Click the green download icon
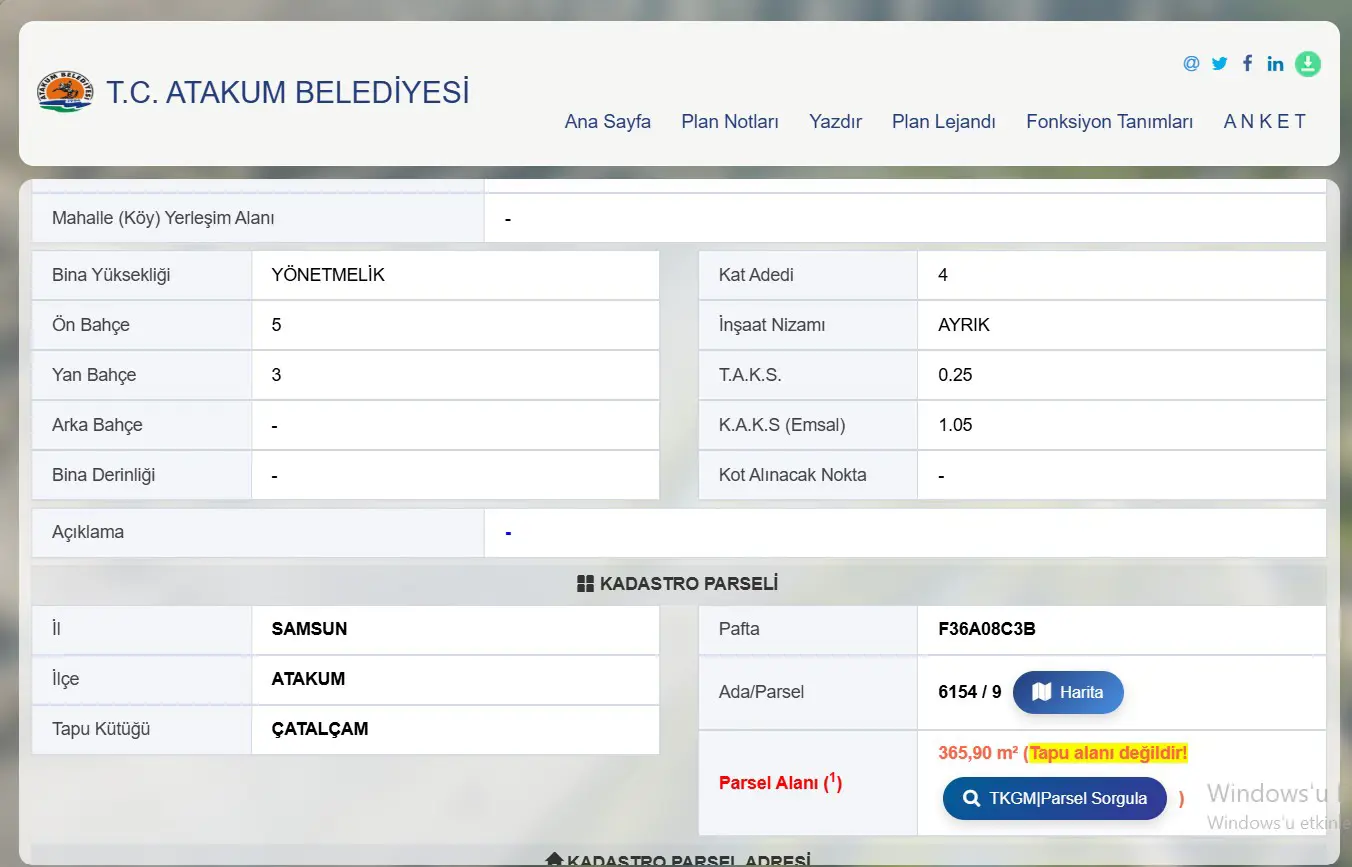Viewport: 1352px width, 867px height. coord(1308,64)
